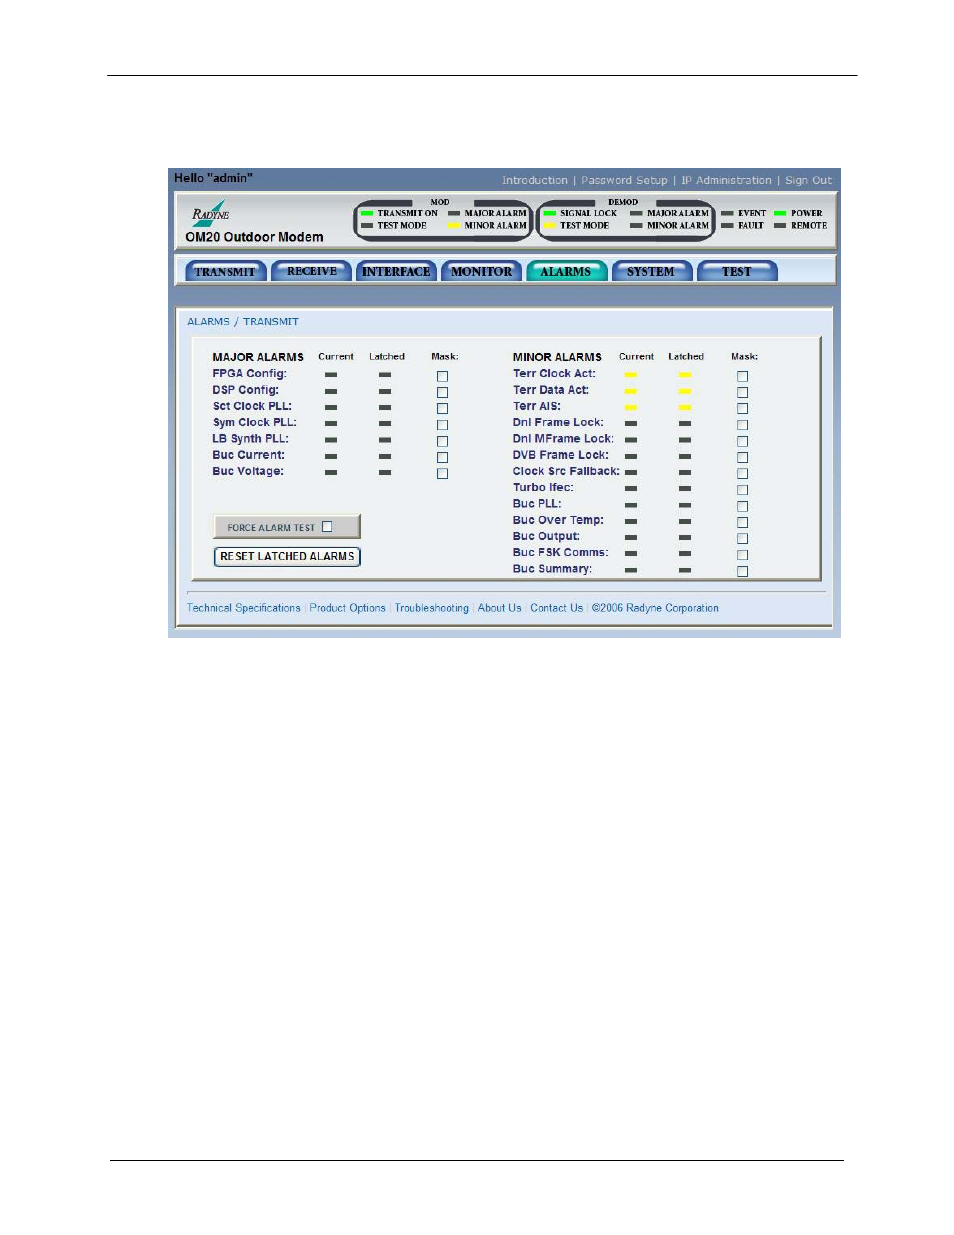The width and height of the screenshot is (954, 1235).
Task: Check the Dnl Frame Lock mask box
Action: 742,425
